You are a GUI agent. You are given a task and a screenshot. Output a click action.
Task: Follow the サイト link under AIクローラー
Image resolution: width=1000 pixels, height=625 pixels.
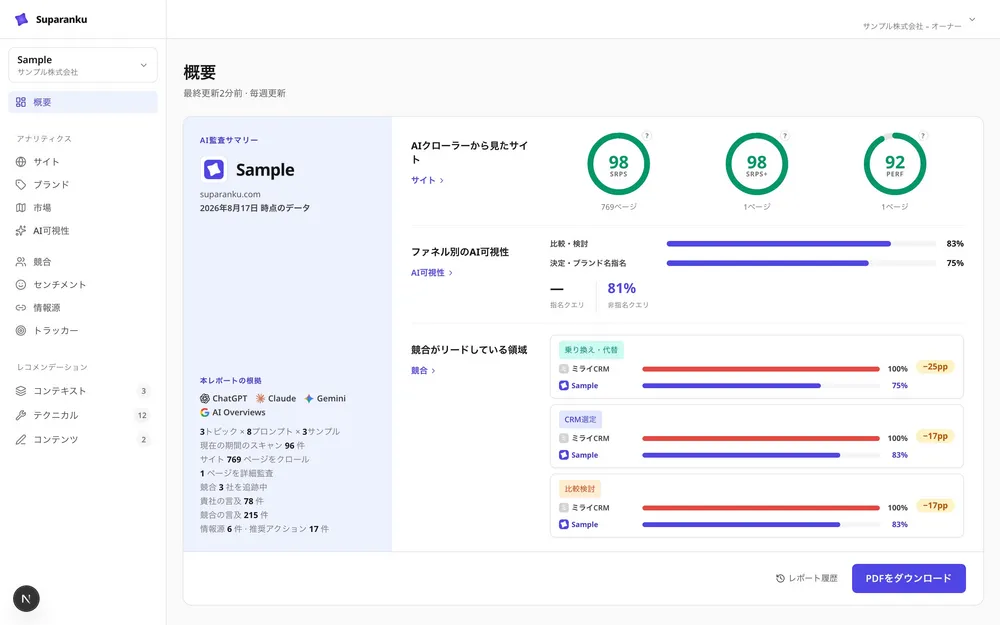427,180
